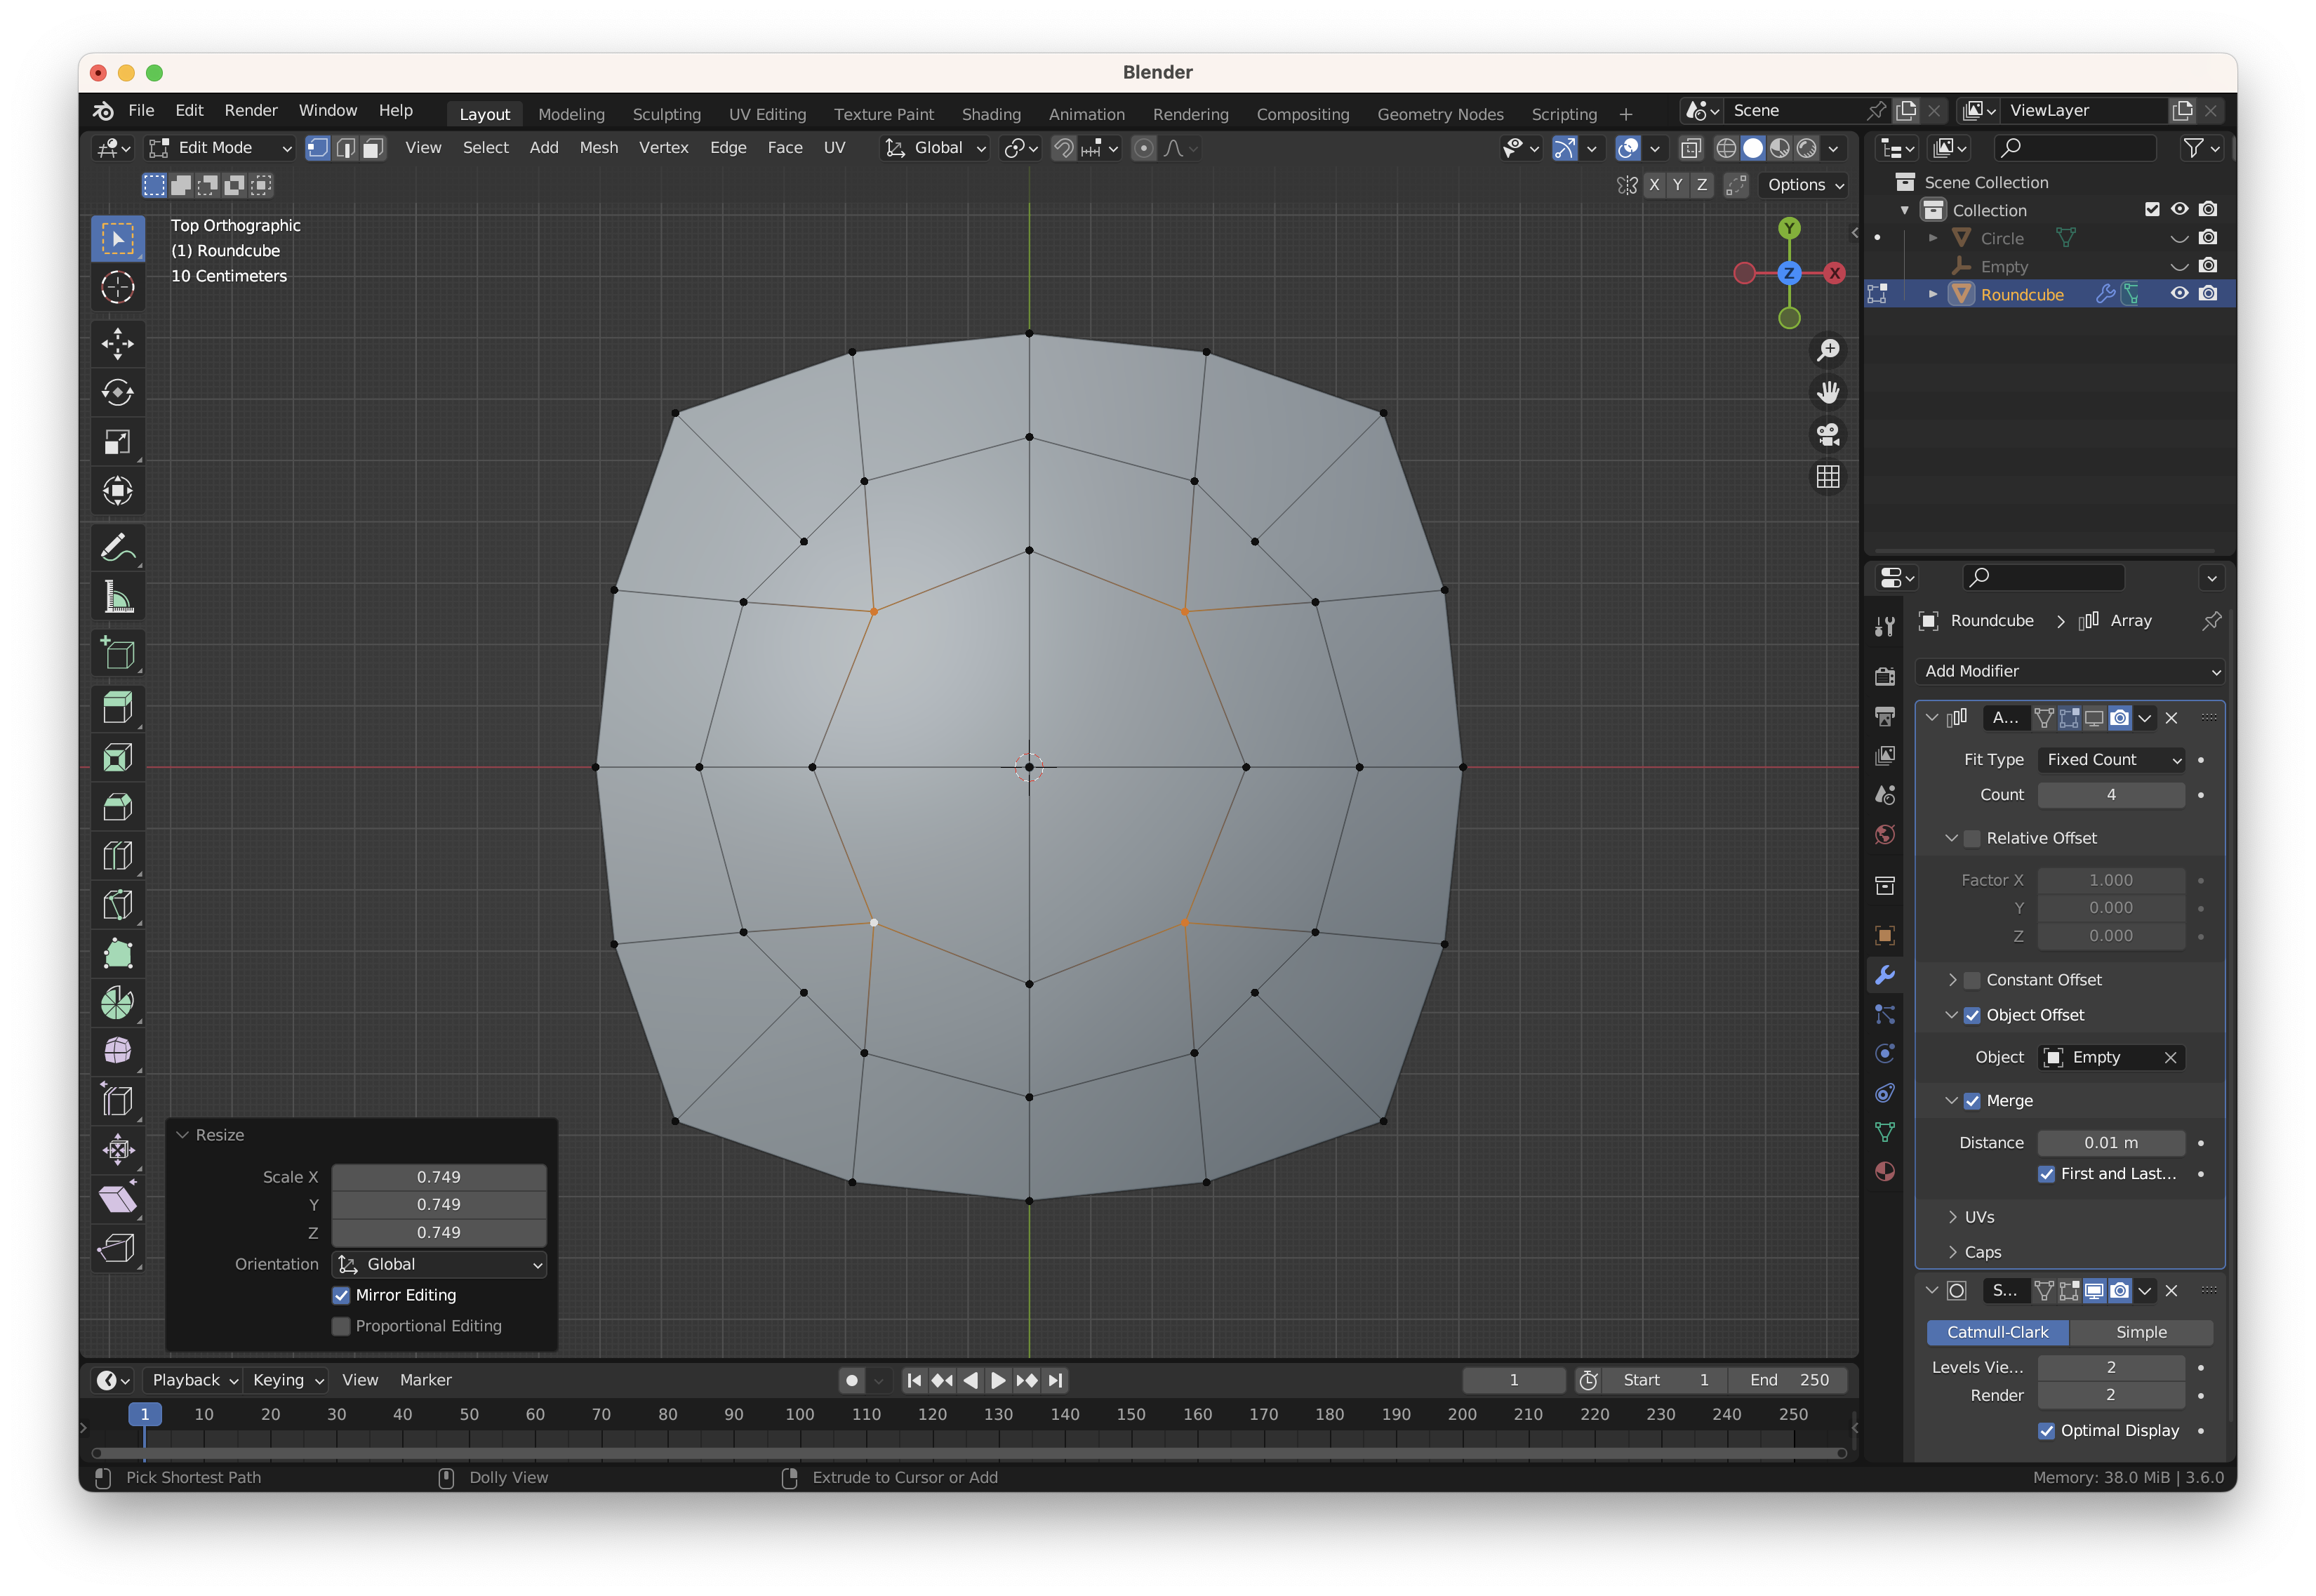Select the Poly Build tool
2316x1596 pixels.
tap(117, 953)
